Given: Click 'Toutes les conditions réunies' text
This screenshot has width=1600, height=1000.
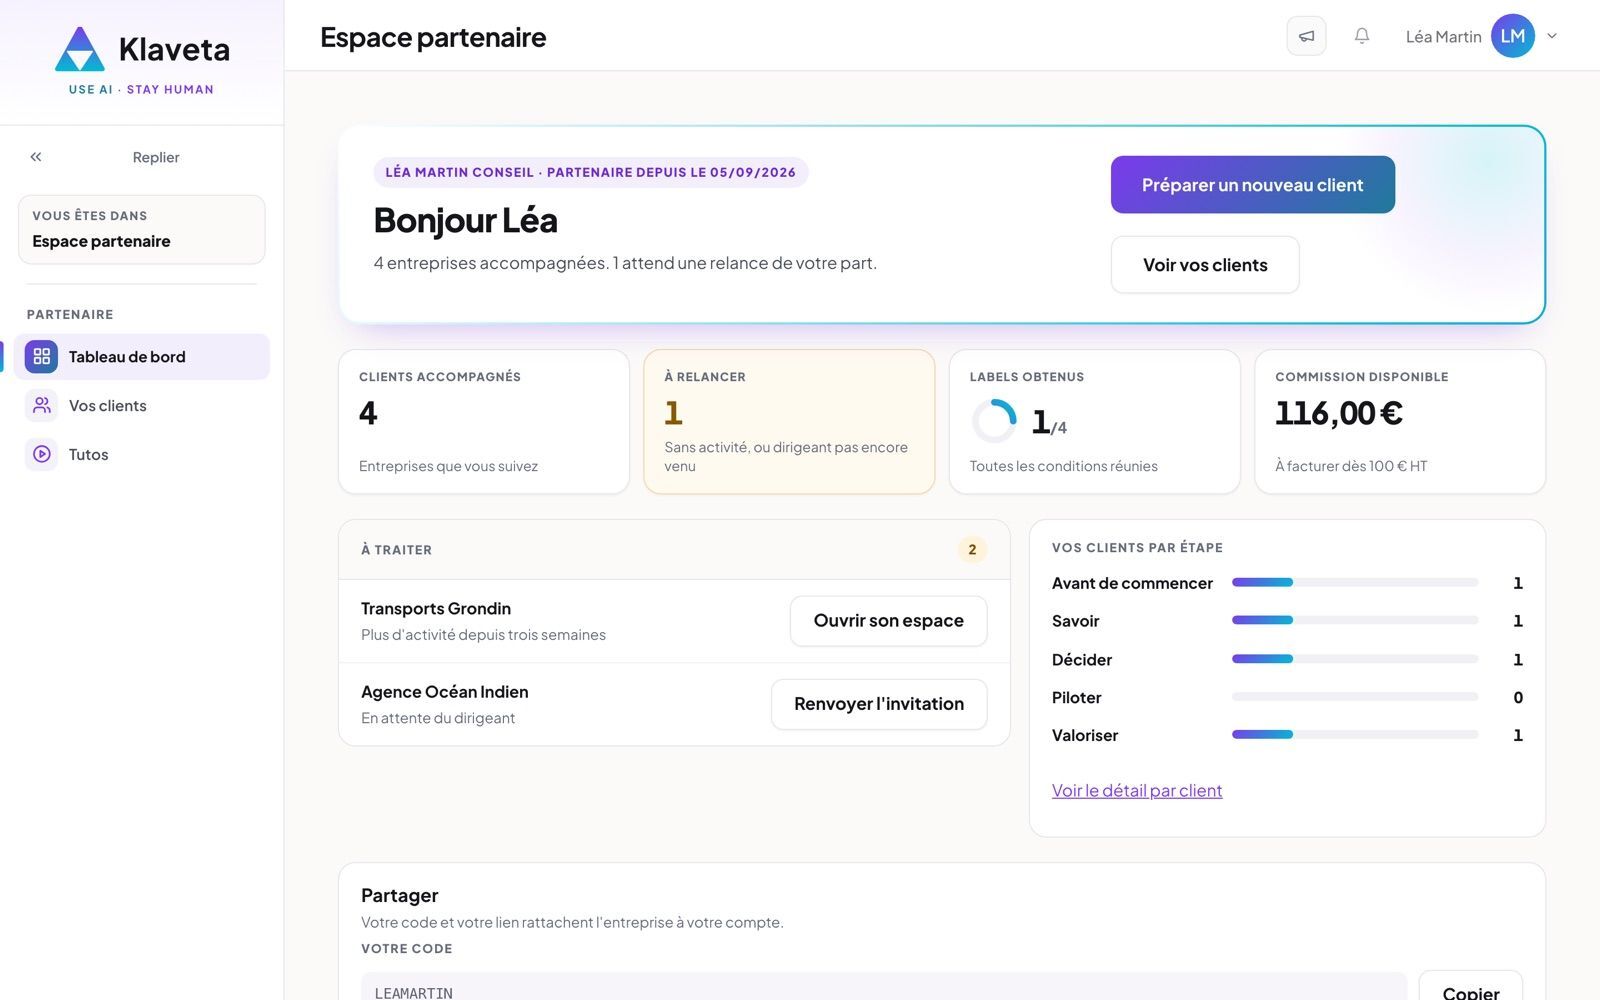Looking at the screenshot, I should click(x=1063, y=466).
